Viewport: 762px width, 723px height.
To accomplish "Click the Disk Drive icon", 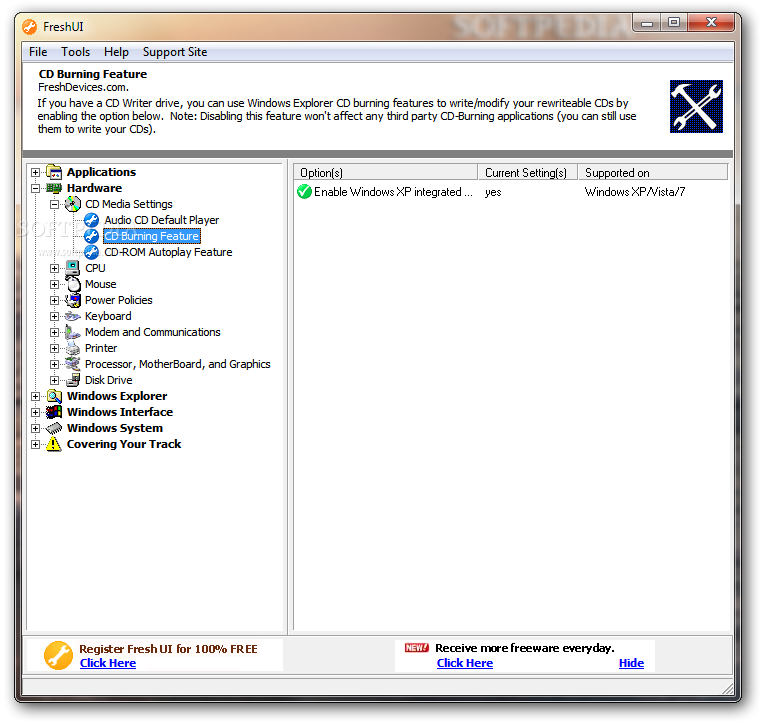I will click(x=73, y=380).
